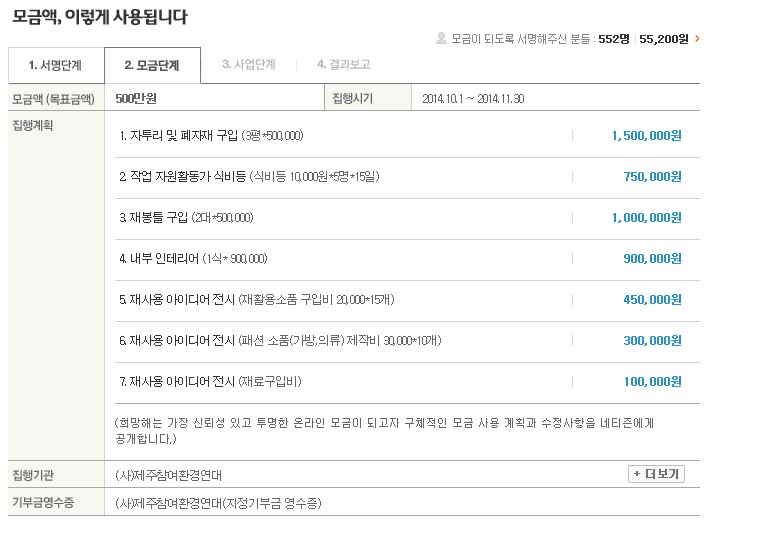Select item '3. 재봉틀 구입'
The width and height of the screenshot is (764, 548).
pos(153,217)
